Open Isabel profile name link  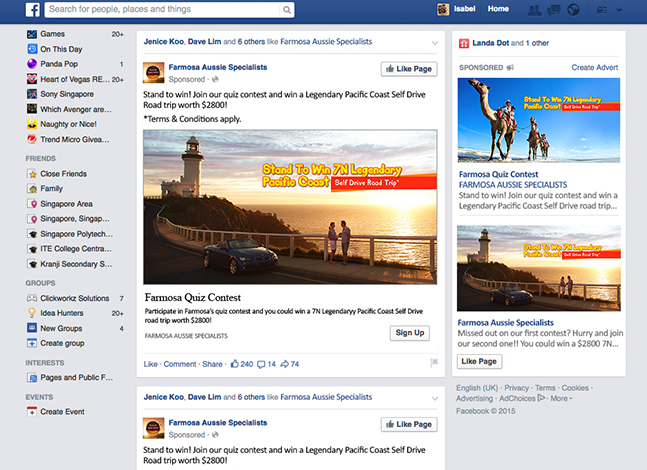465,9
